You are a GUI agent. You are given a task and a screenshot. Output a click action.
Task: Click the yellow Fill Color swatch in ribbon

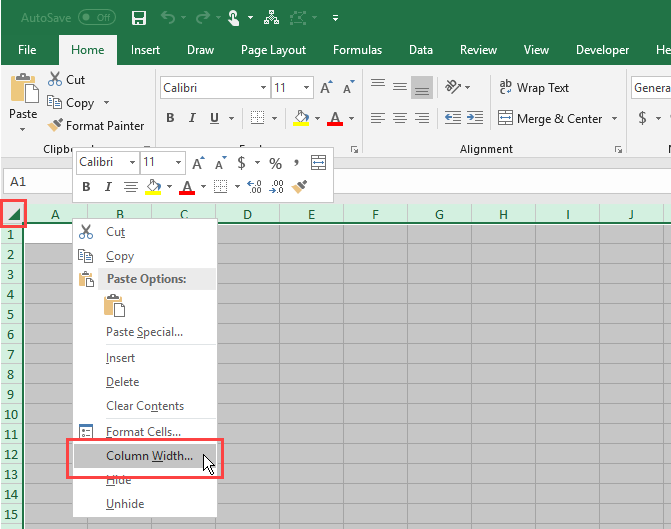pos(301,118)
